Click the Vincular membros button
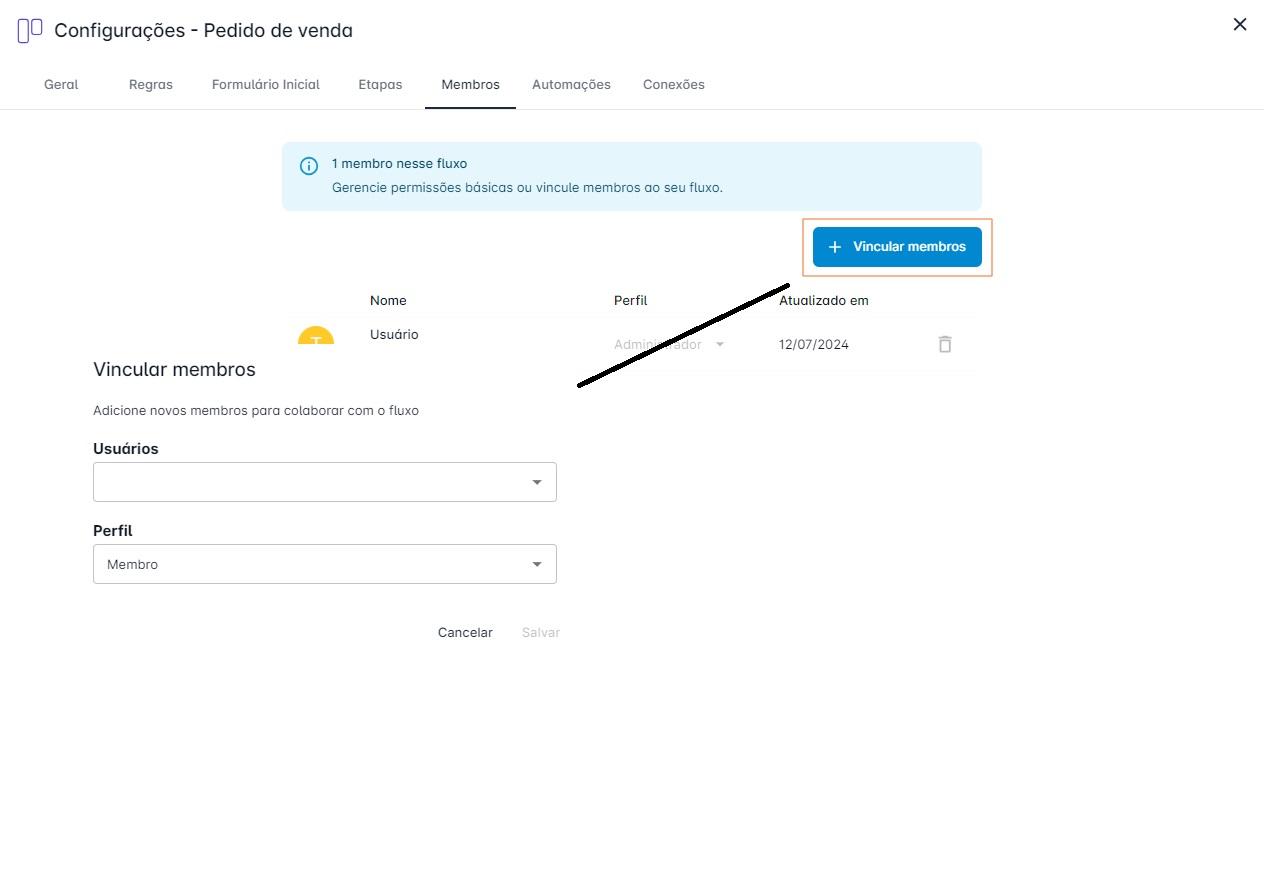This screenshot has height=874, width=1264. [897, 247]
